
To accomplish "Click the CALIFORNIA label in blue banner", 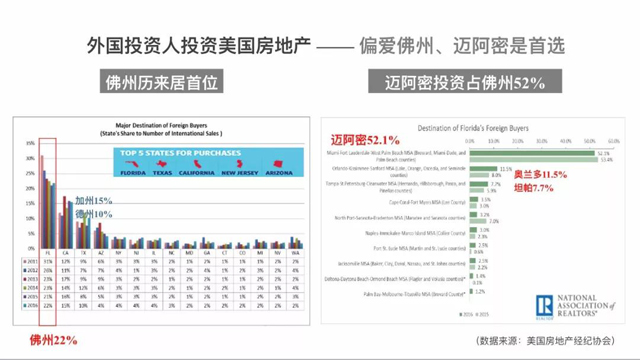I will [x=197, y=173].
